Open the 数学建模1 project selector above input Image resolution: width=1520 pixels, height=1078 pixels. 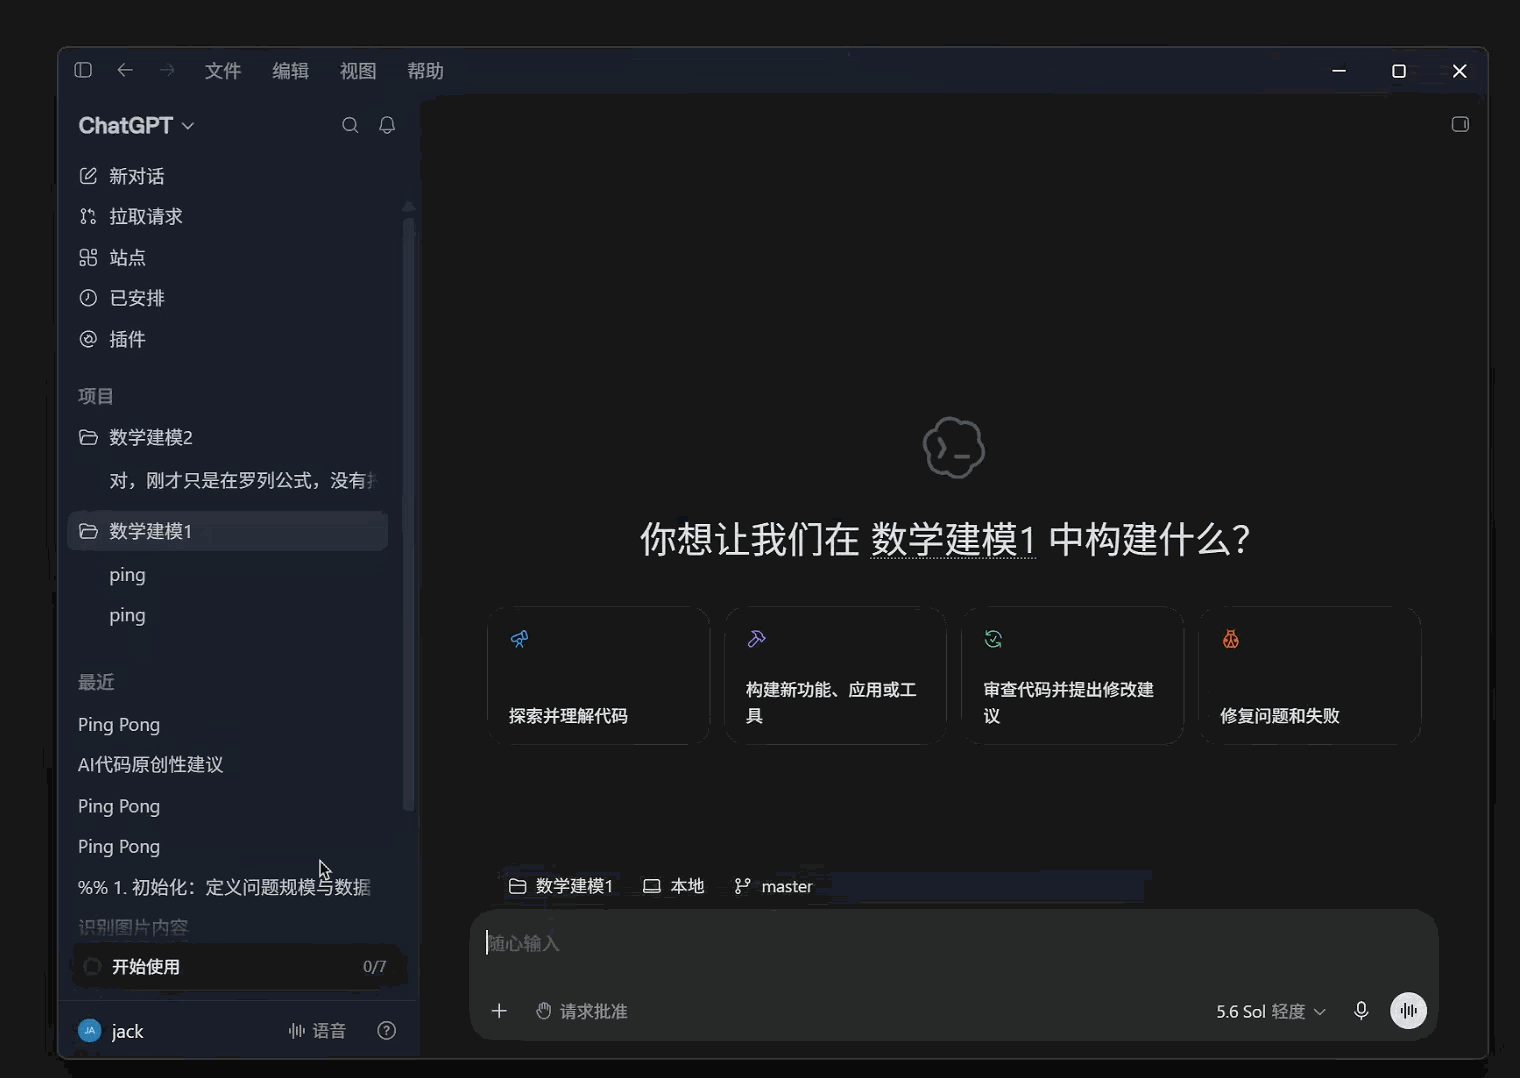[x=561, y=886]
